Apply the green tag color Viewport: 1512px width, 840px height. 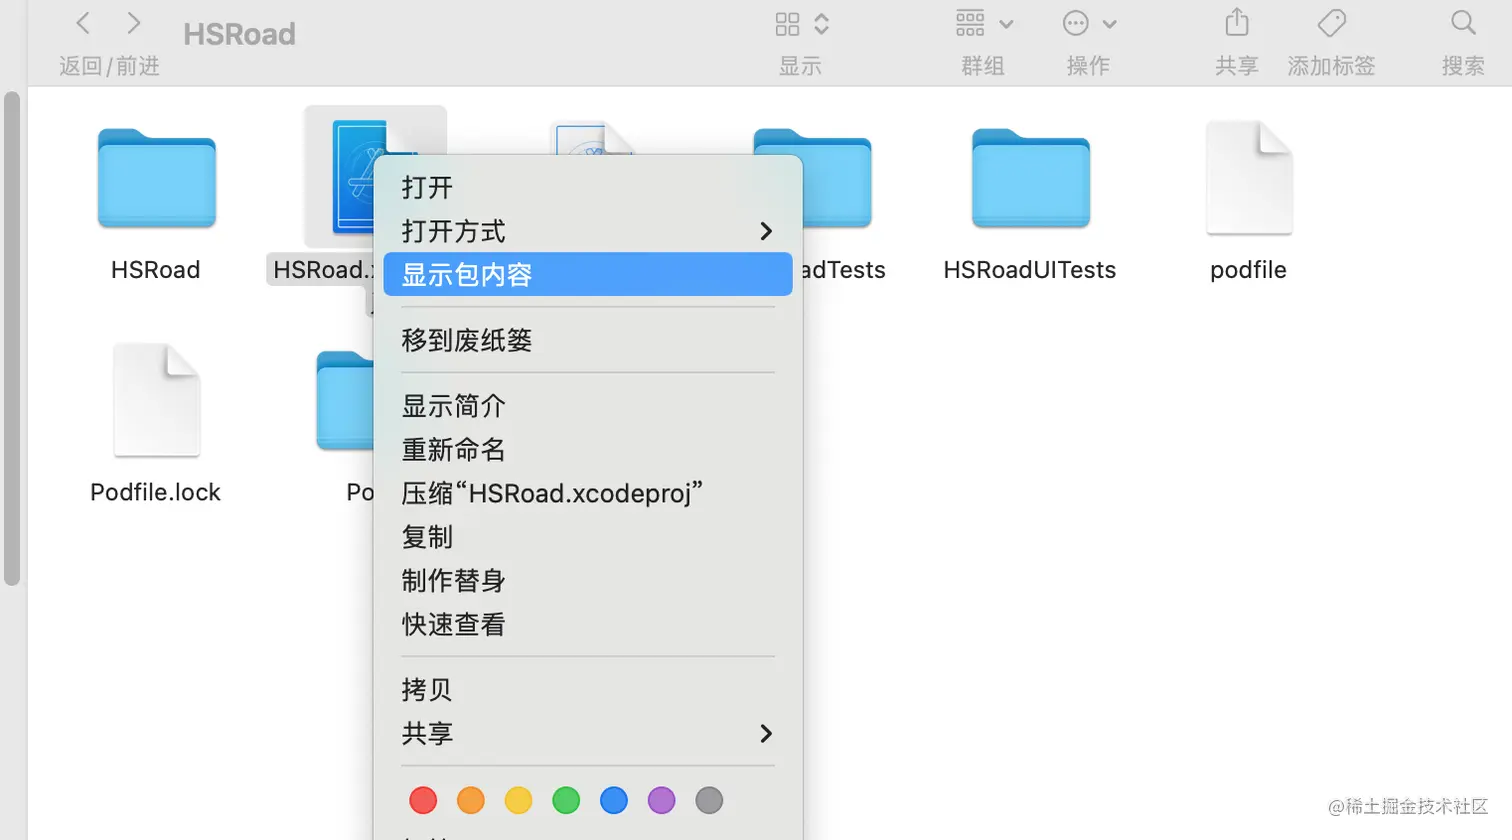click(566, 800)
